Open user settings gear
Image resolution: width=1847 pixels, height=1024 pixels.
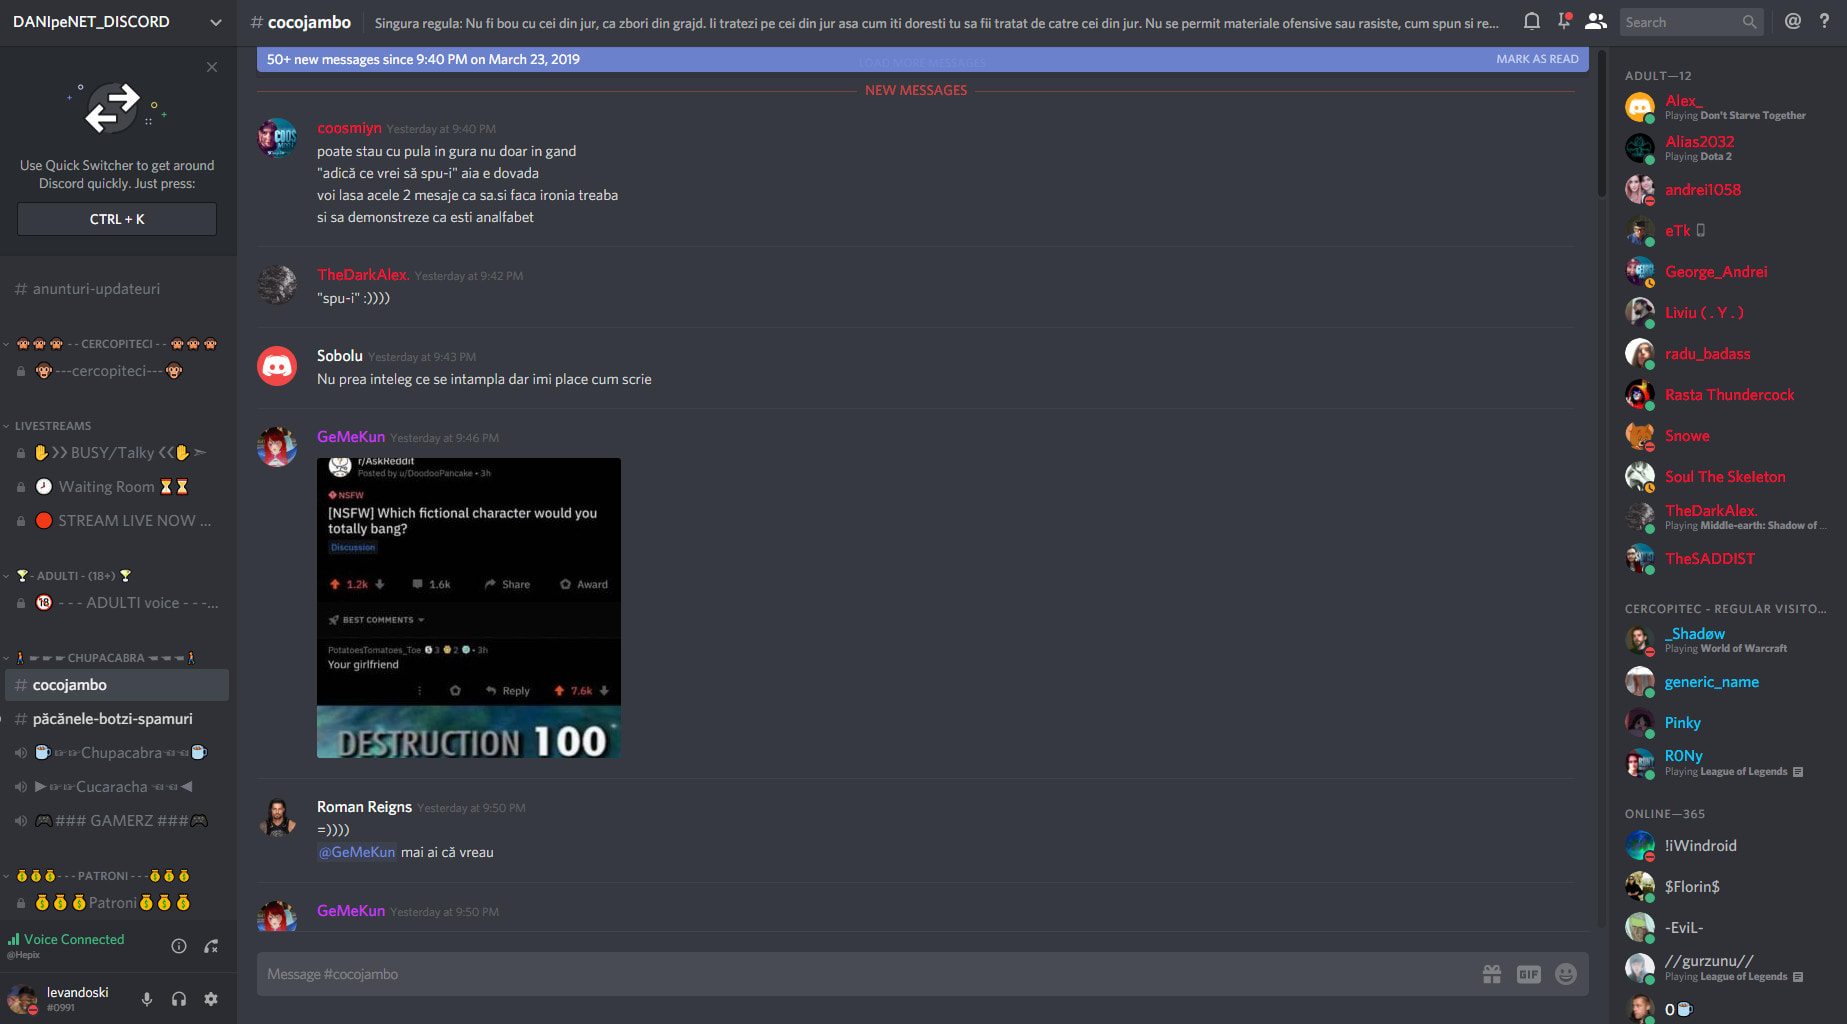coord(211,999)
